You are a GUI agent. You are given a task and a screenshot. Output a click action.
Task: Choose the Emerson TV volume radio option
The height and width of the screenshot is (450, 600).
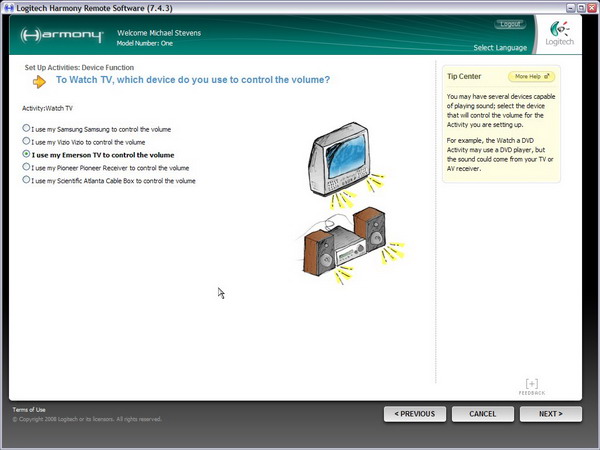[x=26, y=154]
